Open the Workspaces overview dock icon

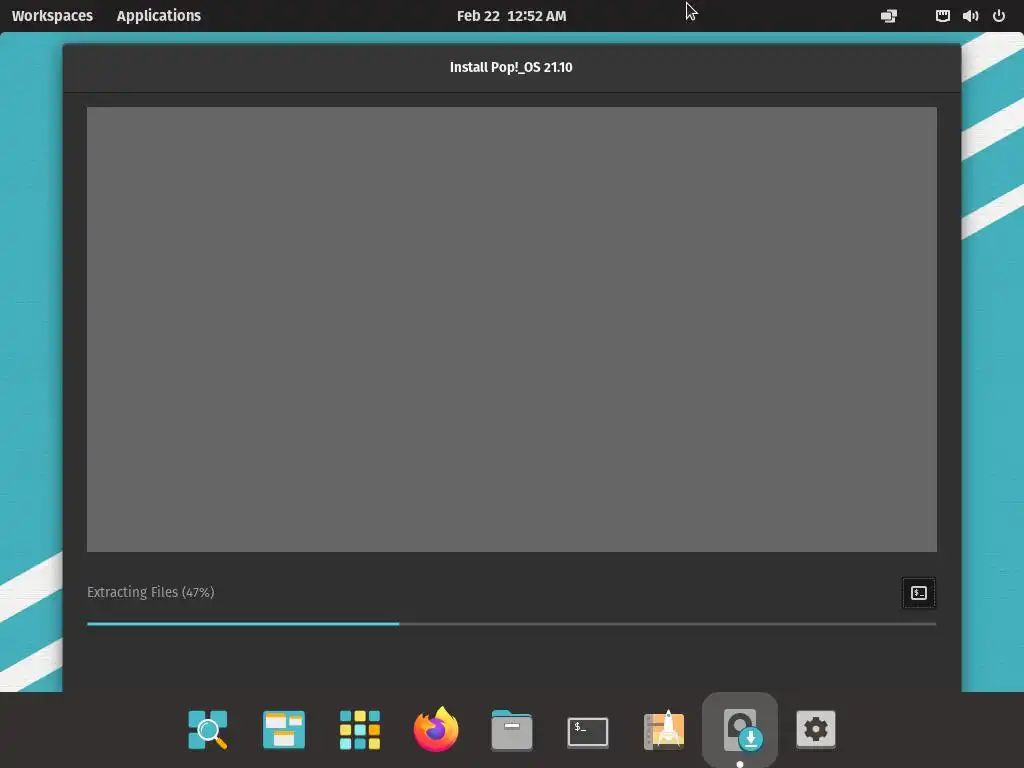(x=283, y=729)
